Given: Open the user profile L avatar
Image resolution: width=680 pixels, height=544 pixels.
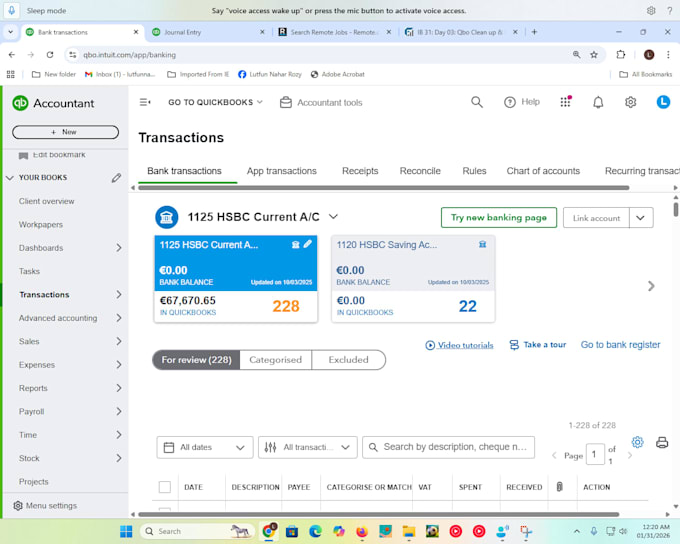Looking at the screenshot, I should pos(663,102).
